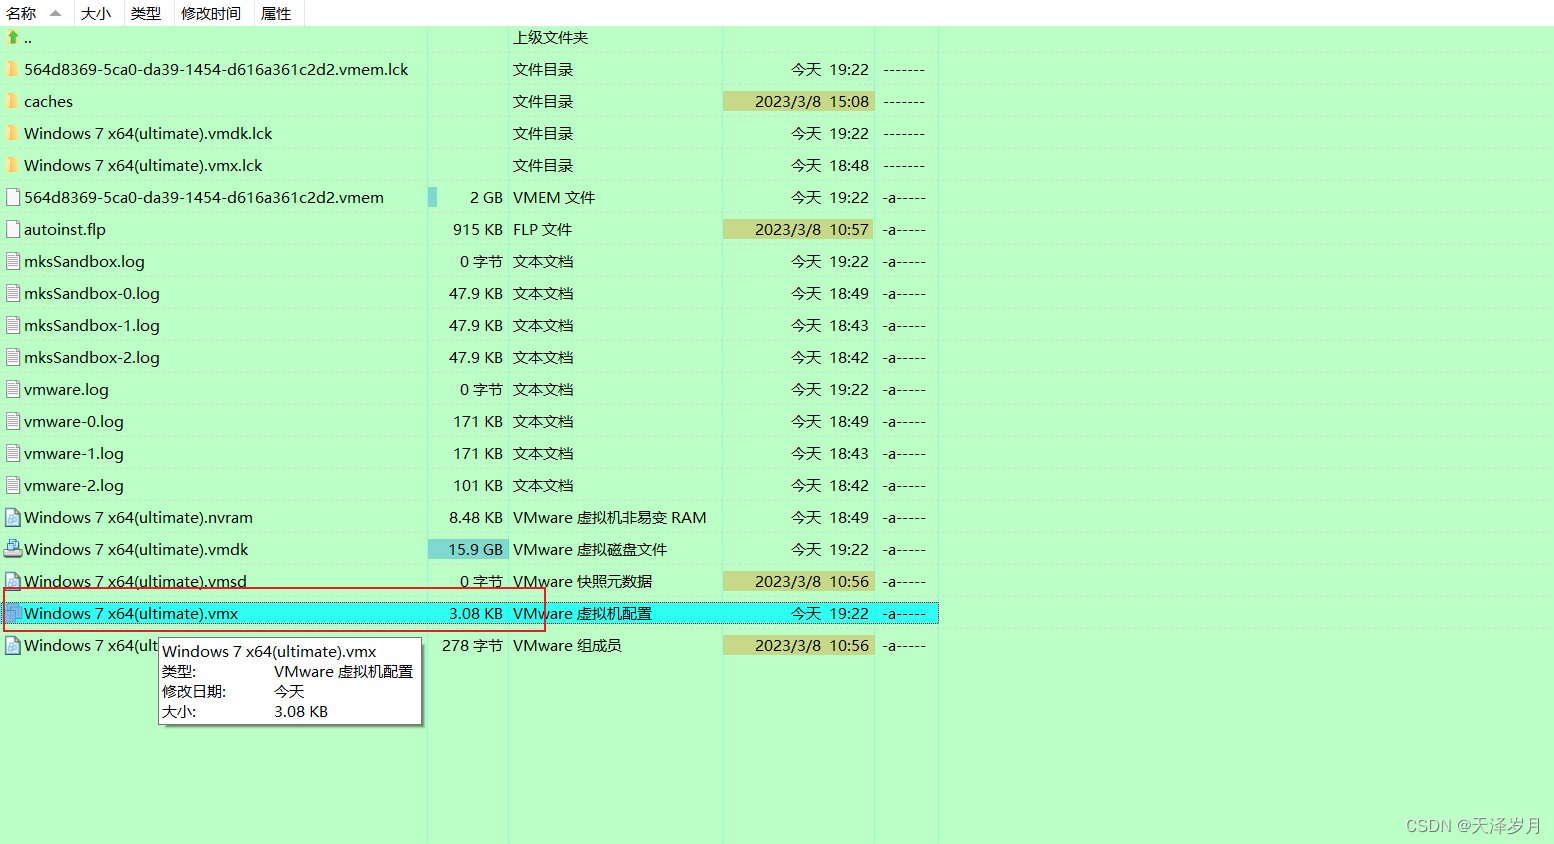Click the folder icon of 564d8369 vmem.lck
1554x844 pixels.
pos(12,69)
